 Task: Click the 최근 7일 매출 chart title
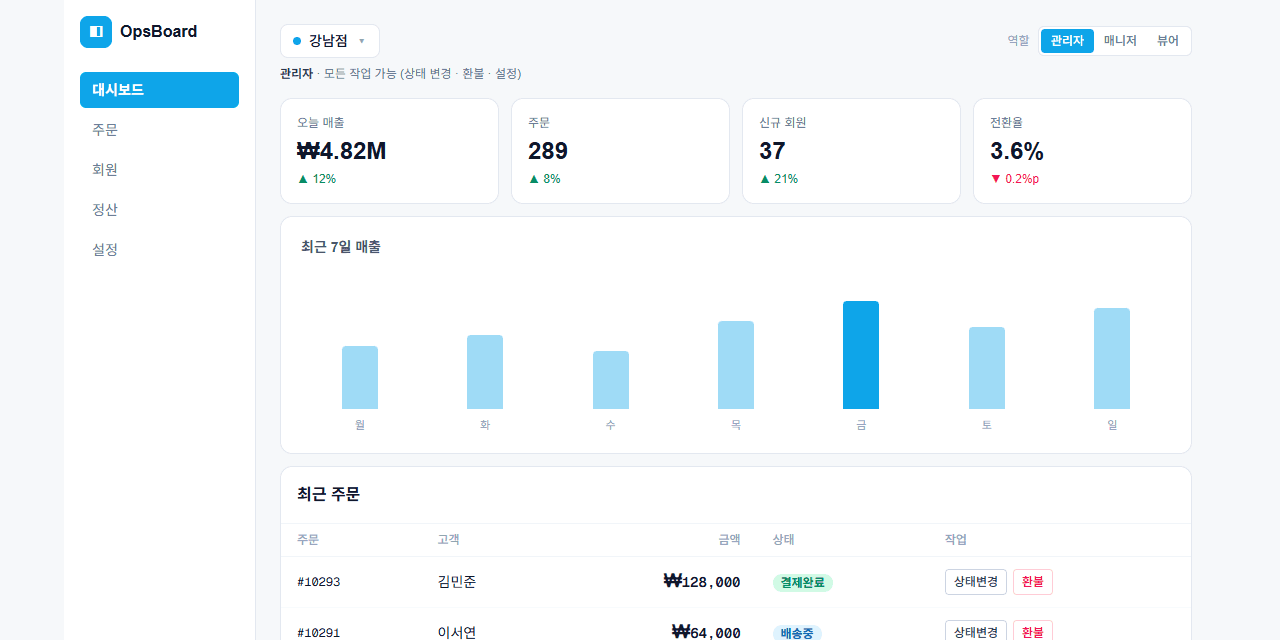(341, 247)
